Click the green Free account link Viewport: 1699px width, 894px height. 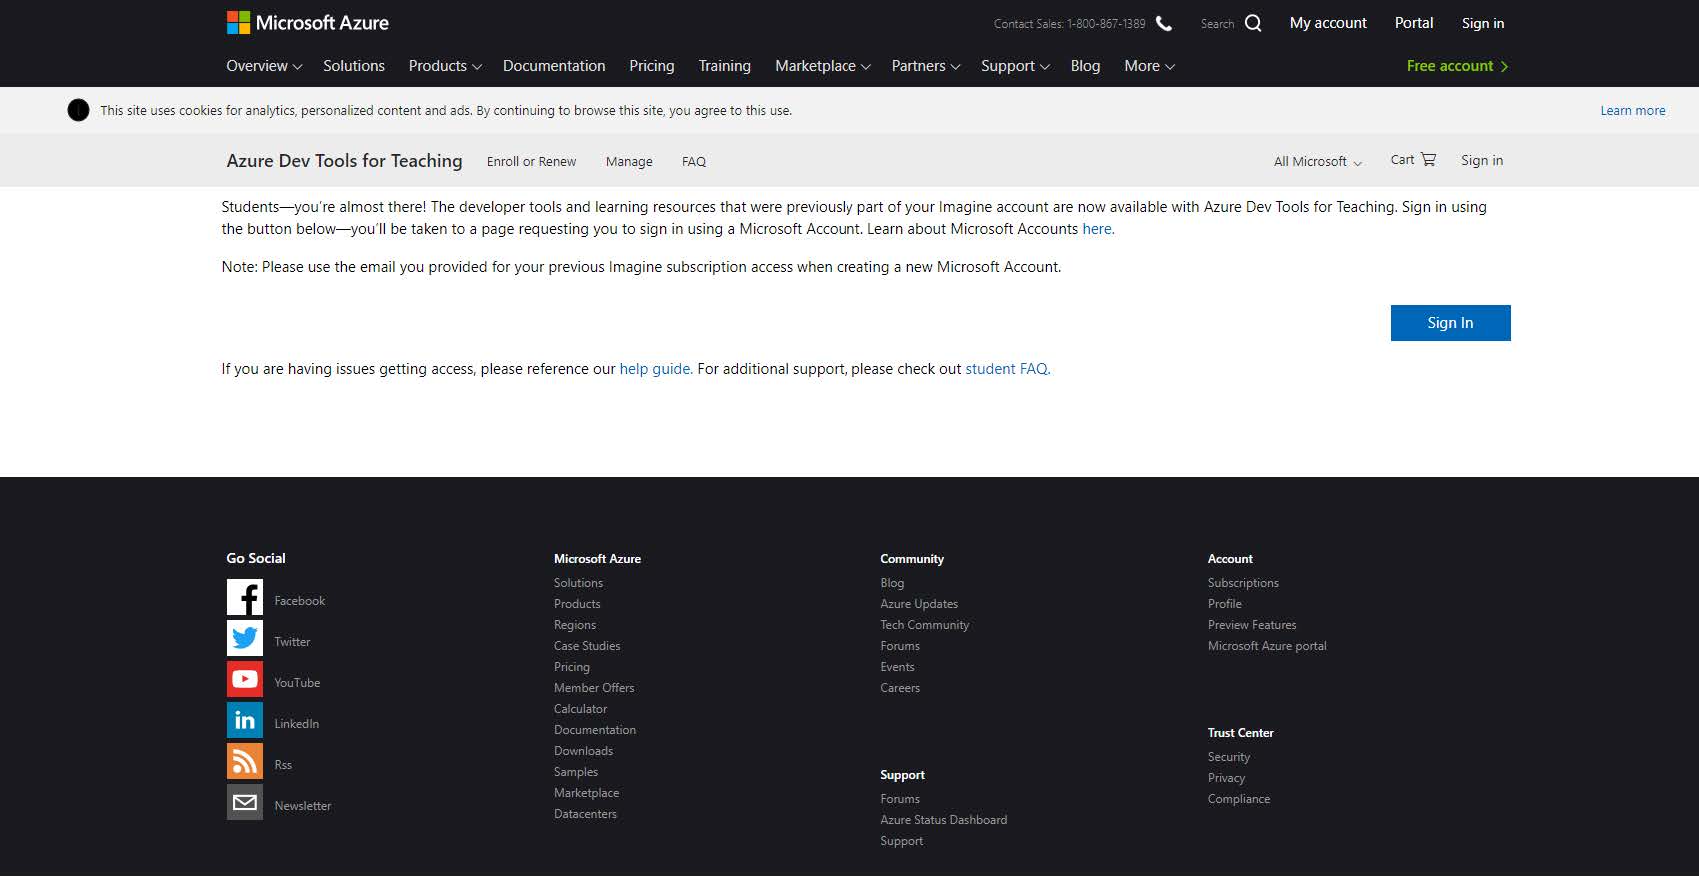tap(1456, 66)
